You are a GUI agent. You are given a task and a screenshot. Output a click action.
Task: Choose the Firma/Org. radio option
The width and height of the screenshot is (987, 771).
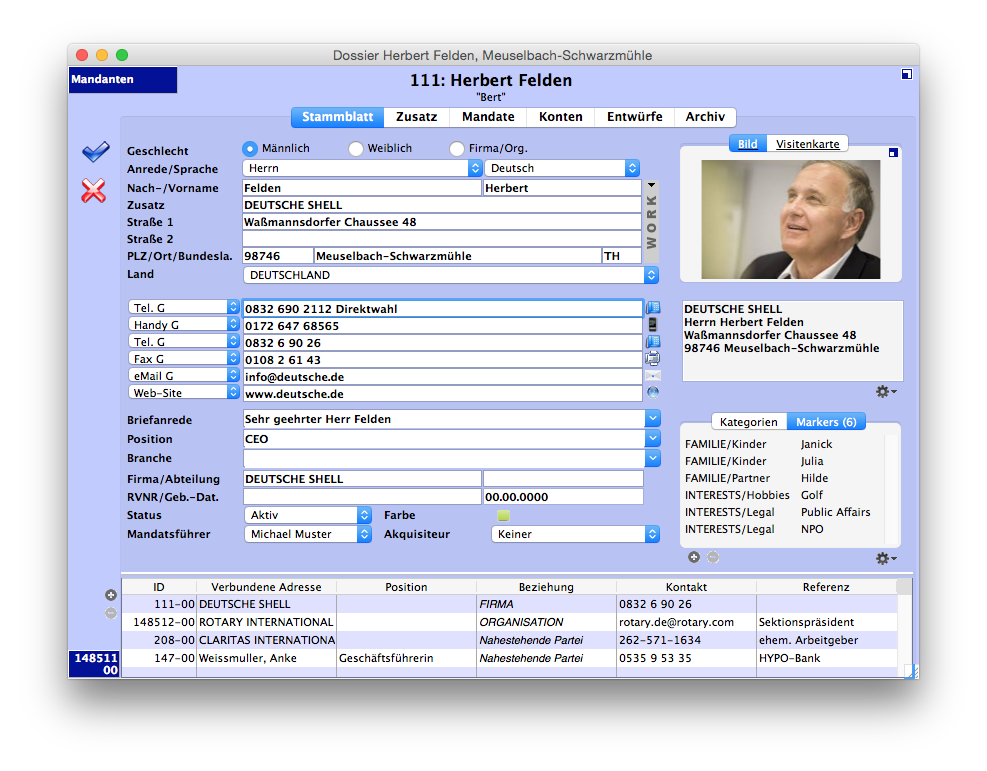click(456, 148)
